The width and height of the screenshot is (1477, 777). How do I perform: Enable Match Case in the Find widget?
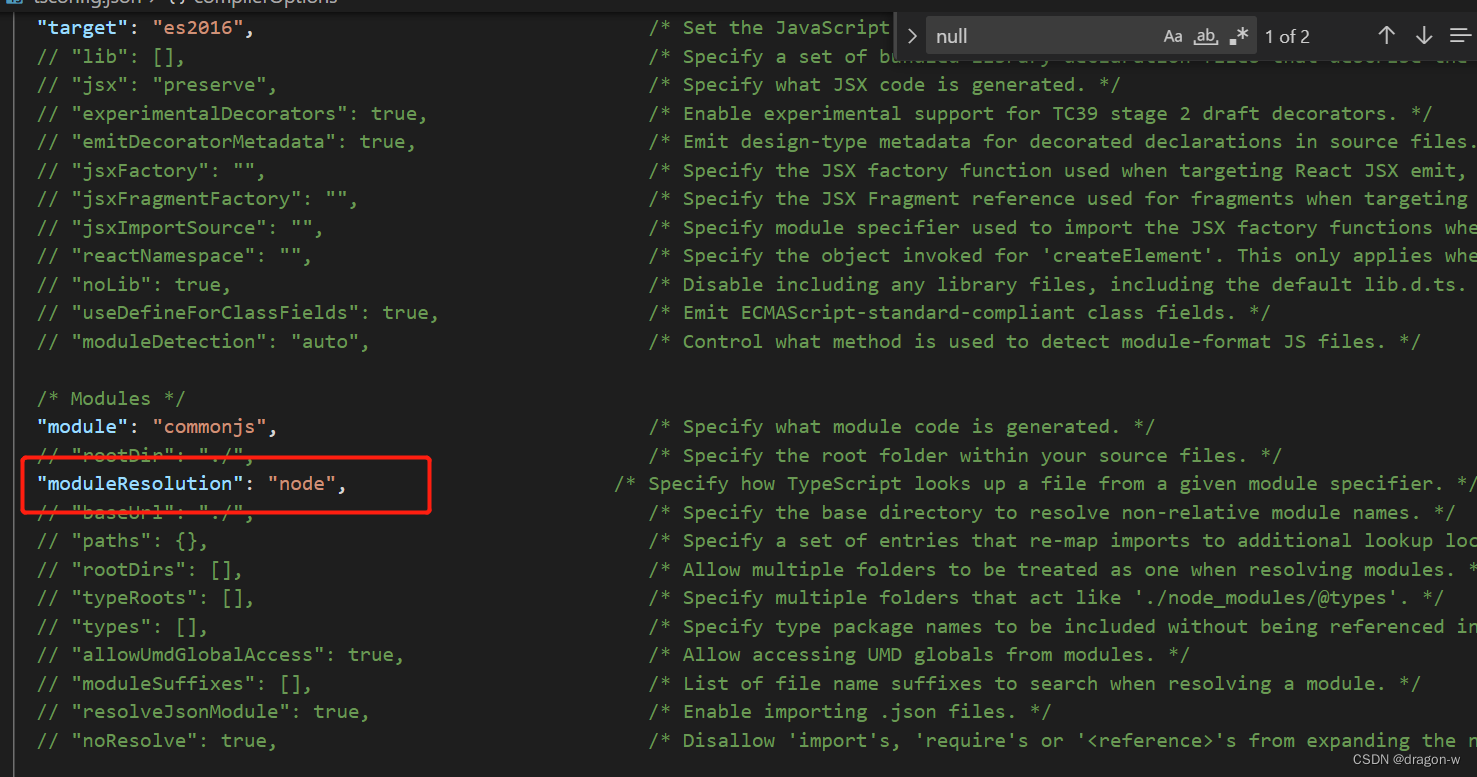pos(1172,35)
